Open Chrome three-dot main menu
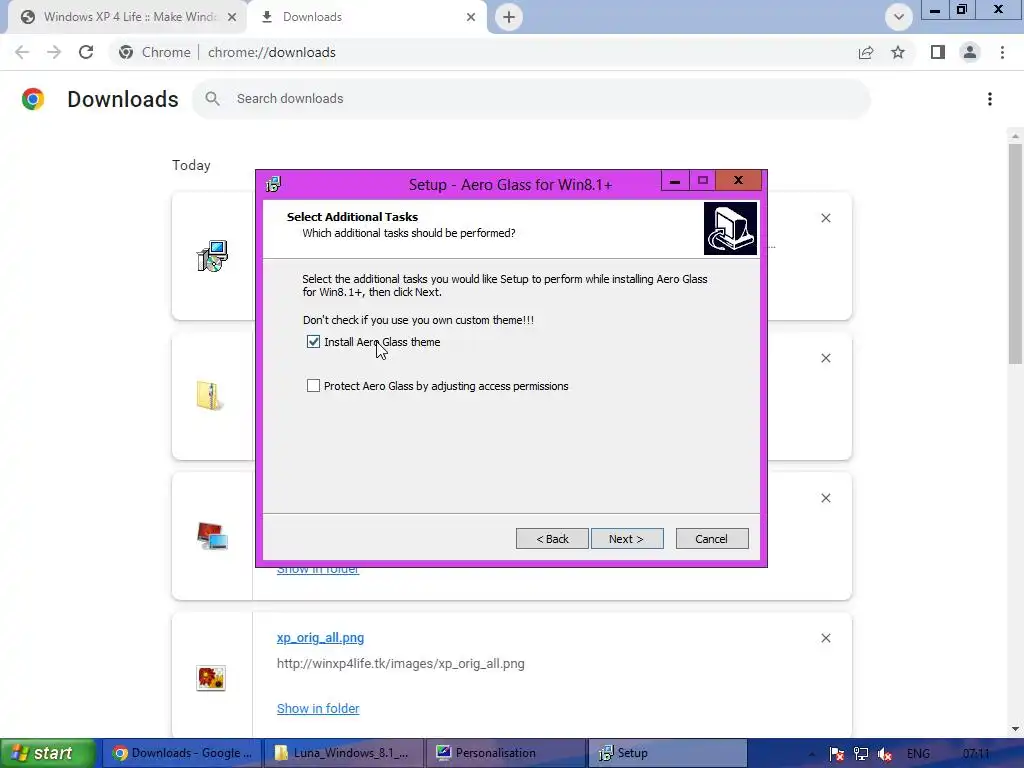1024x768 pixels. coord(1002,52)
